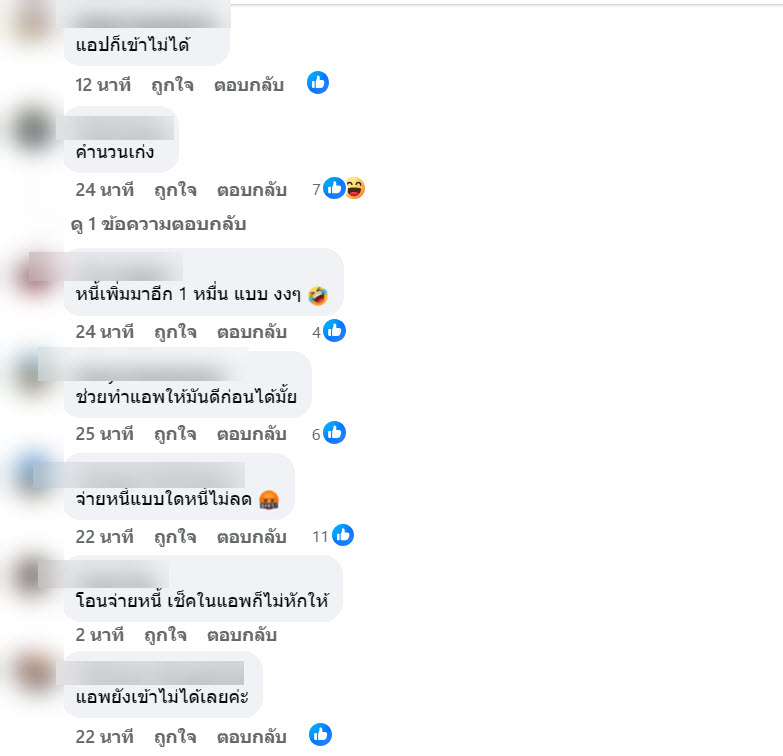
Task: Reply to the หนี้เพิ่มมาอีก 1 หมื่น comment
Action: point(252,332)
